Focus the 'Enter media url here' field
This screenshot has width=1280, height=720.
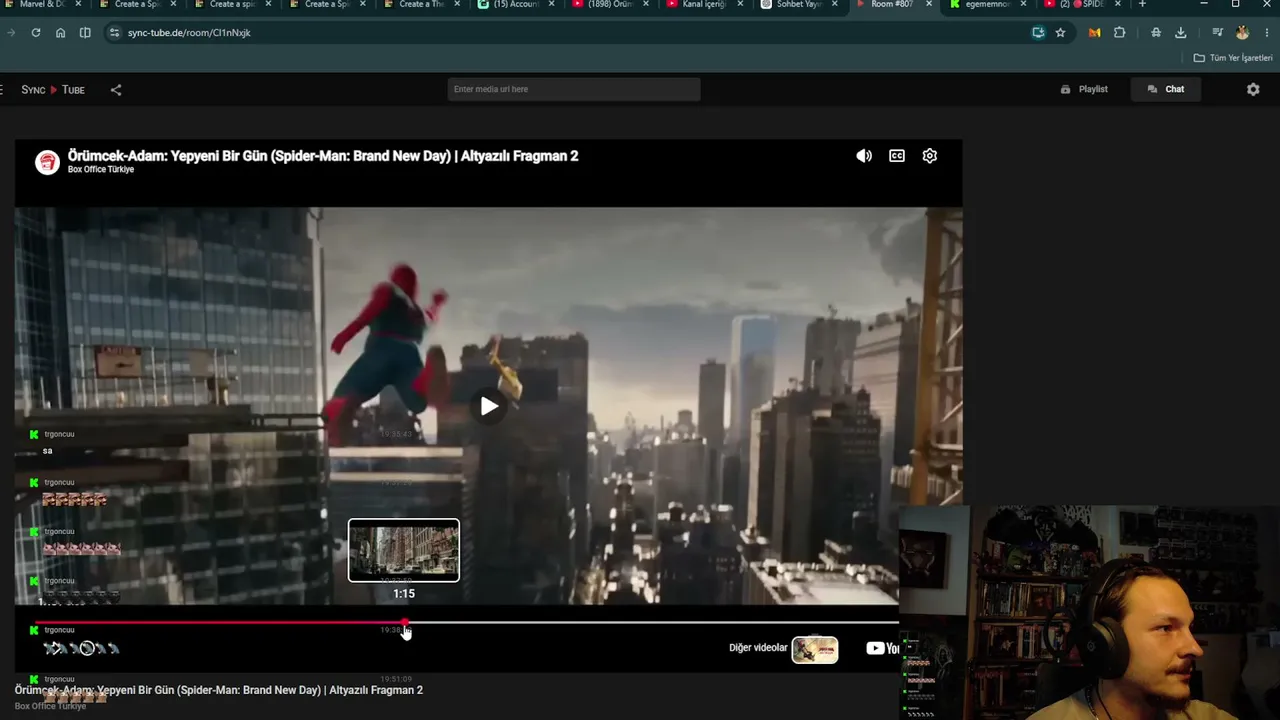(574, 89)
